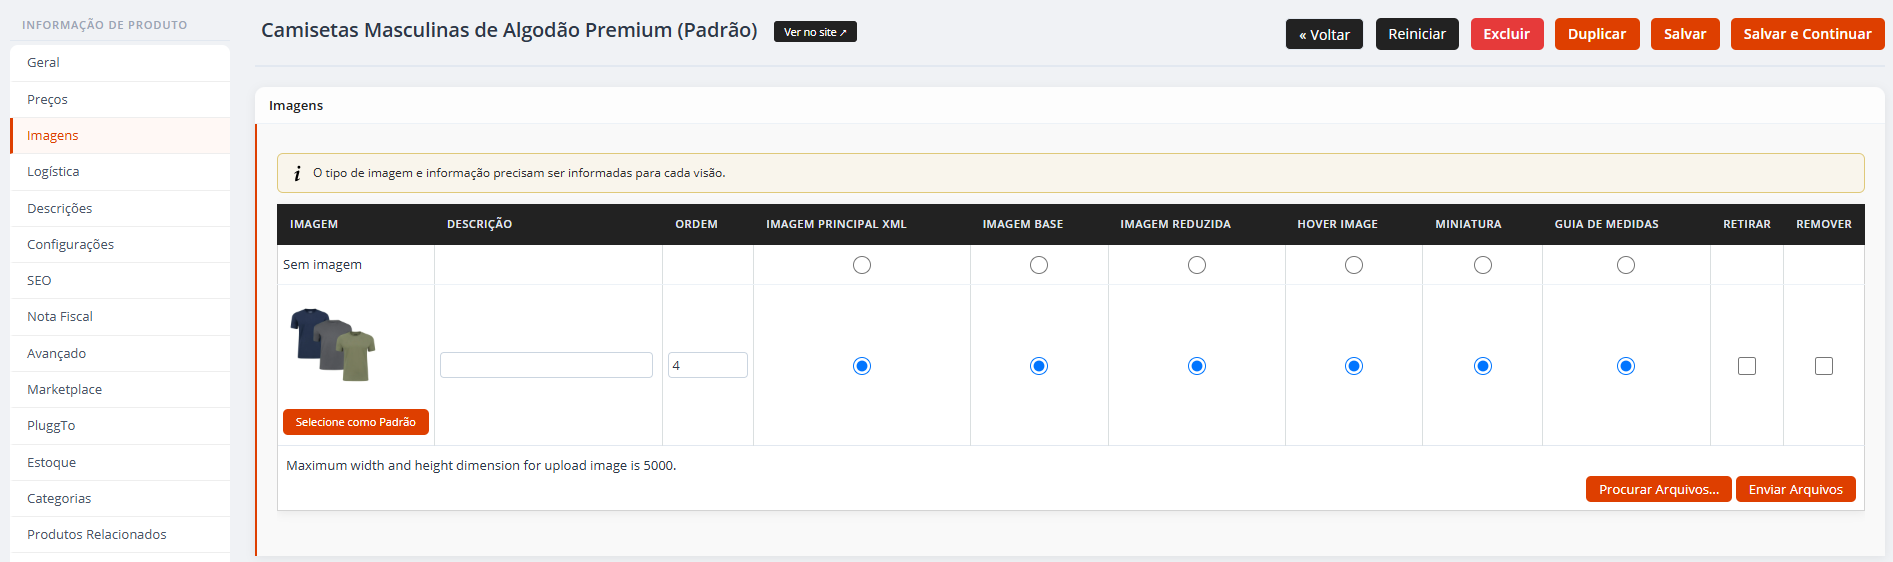This screenshot has height=562, width=1893.
Task: Select t-shirt image as Miniatura
Action: [x=1483, y=366]
